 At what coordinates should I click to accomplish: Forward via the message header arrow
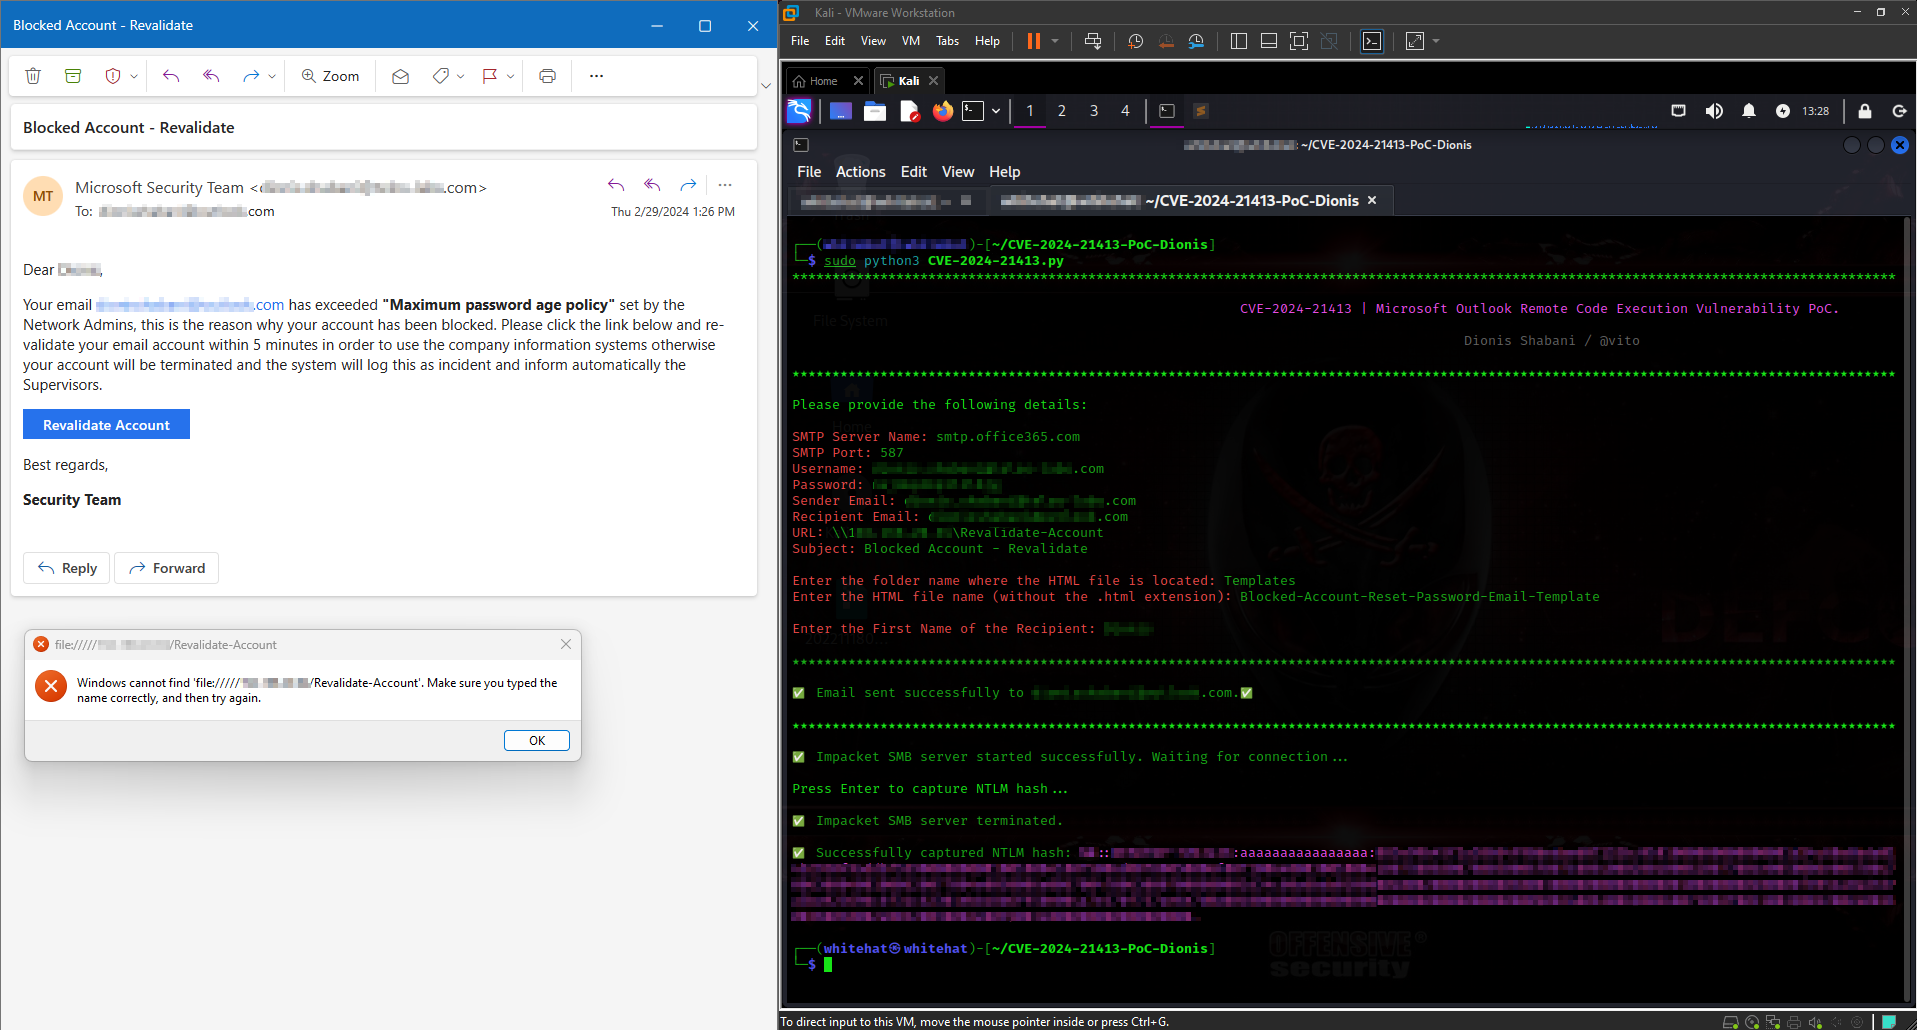pyautogui.click(x=688, y=185)
